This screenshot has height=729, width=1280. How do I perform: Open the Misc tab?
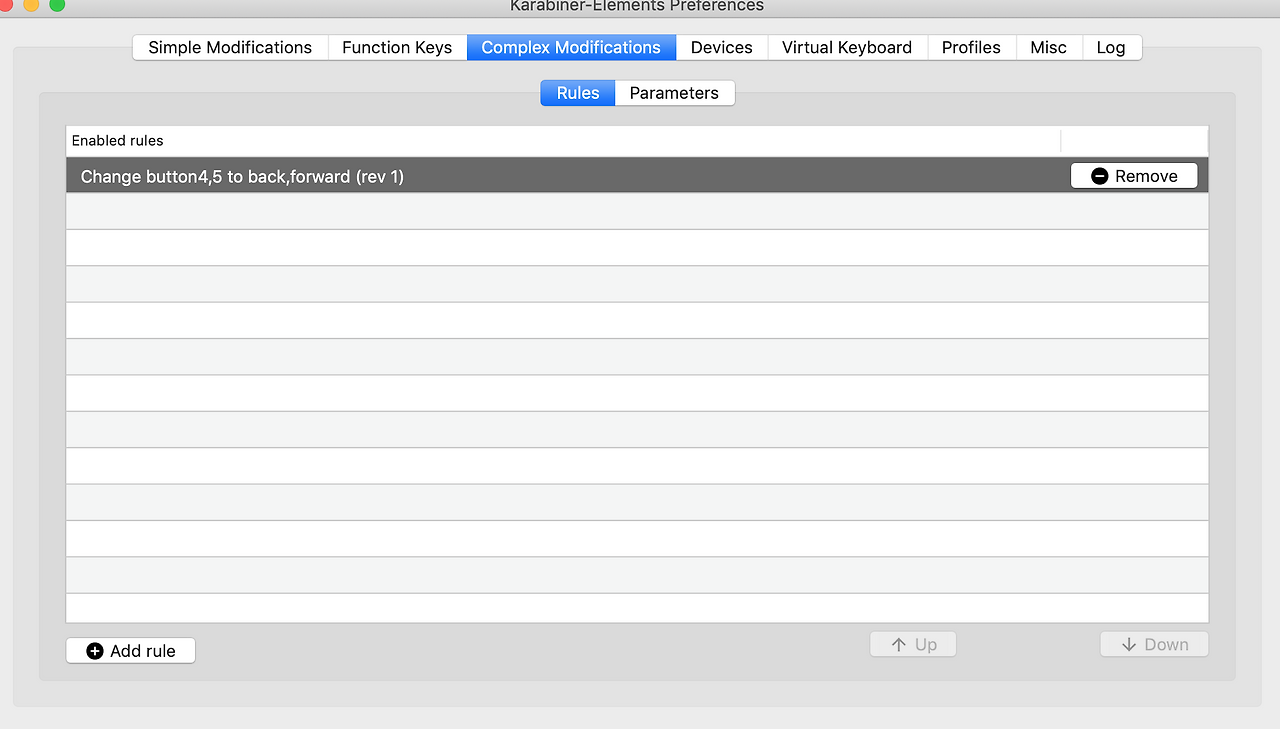[1049, 47]
